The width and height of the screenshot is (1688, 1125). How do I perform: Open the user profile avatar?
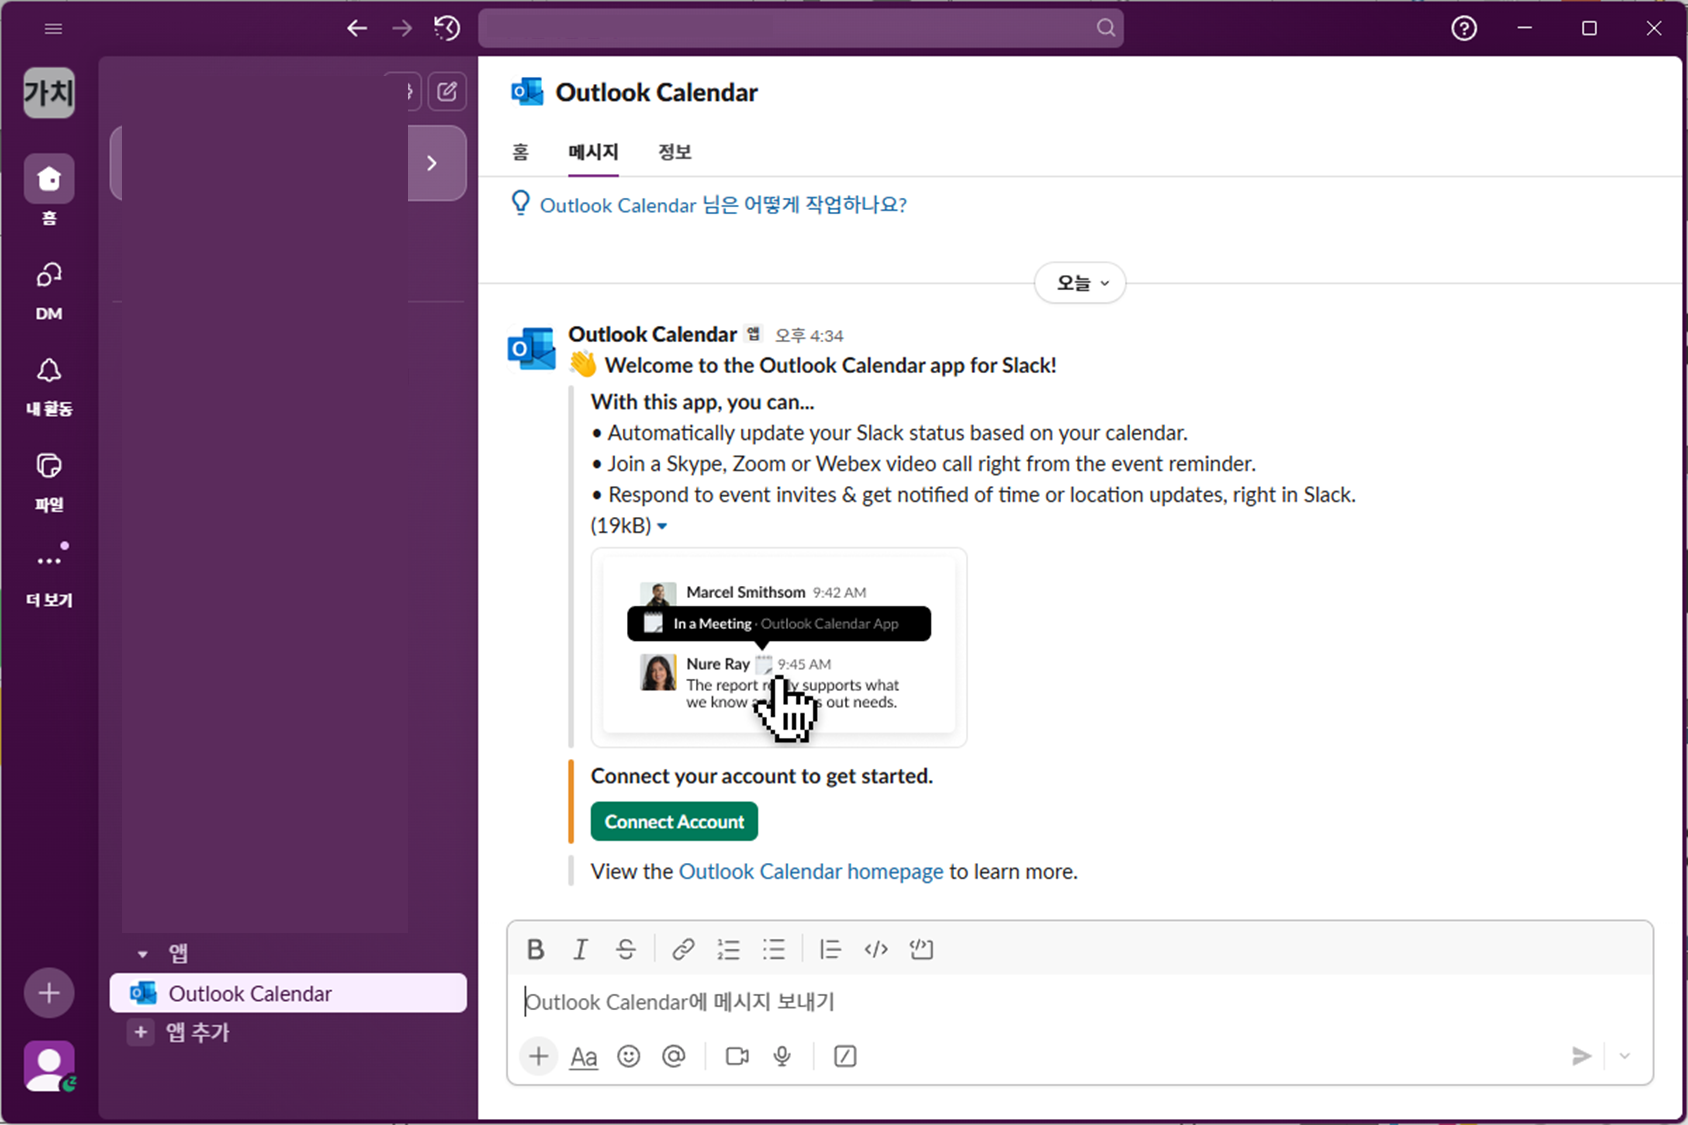pyautogui.click(x=49, y=1066)
